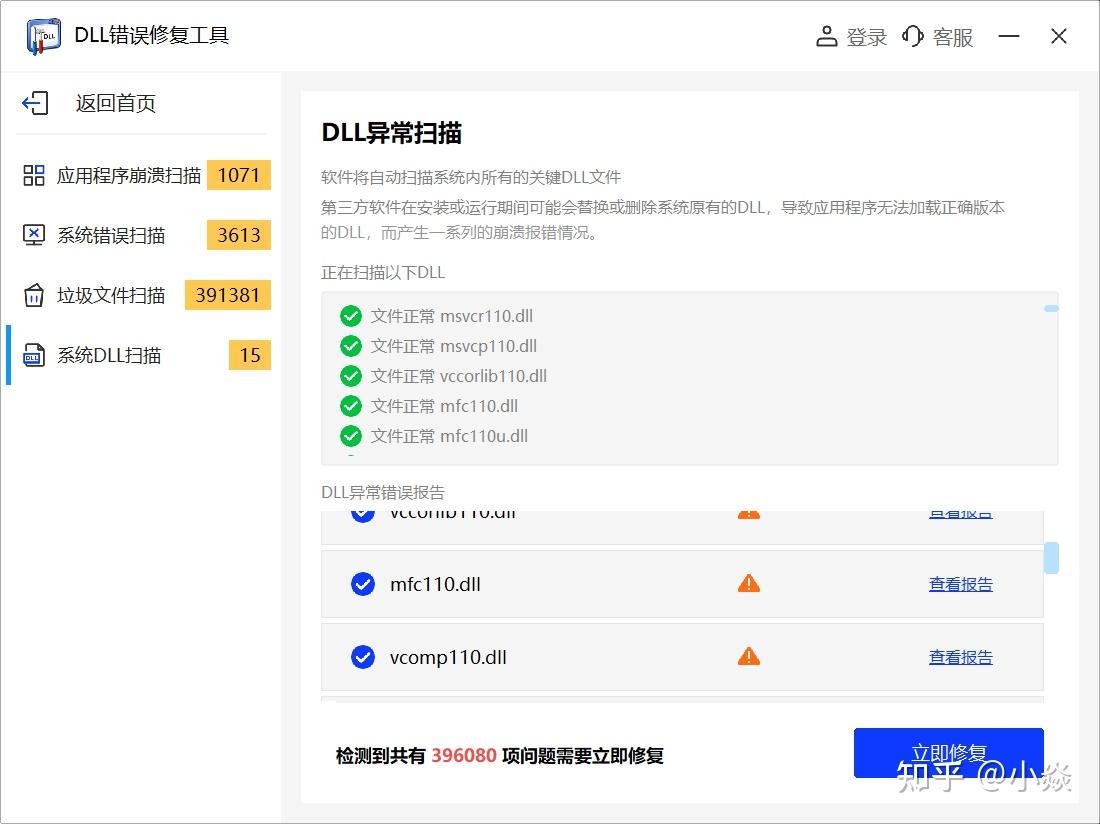The width and height of the screenshot is (1100, 824).
Task: Select the 应用程序崩溃扫描 sidebar icon
Action: (x=36, y=175)
